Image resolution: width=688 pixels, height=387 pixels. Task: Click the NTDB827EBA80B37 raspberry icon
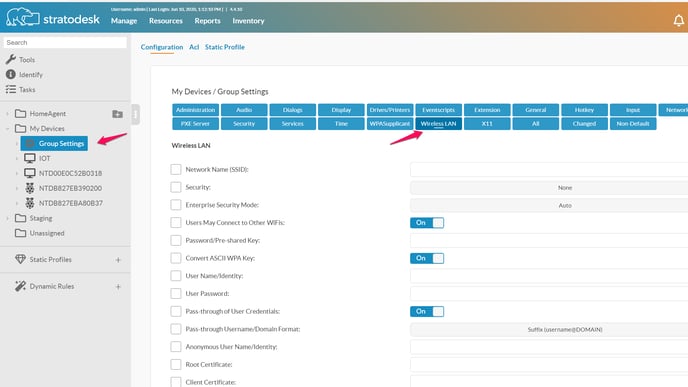pos(30,203)
